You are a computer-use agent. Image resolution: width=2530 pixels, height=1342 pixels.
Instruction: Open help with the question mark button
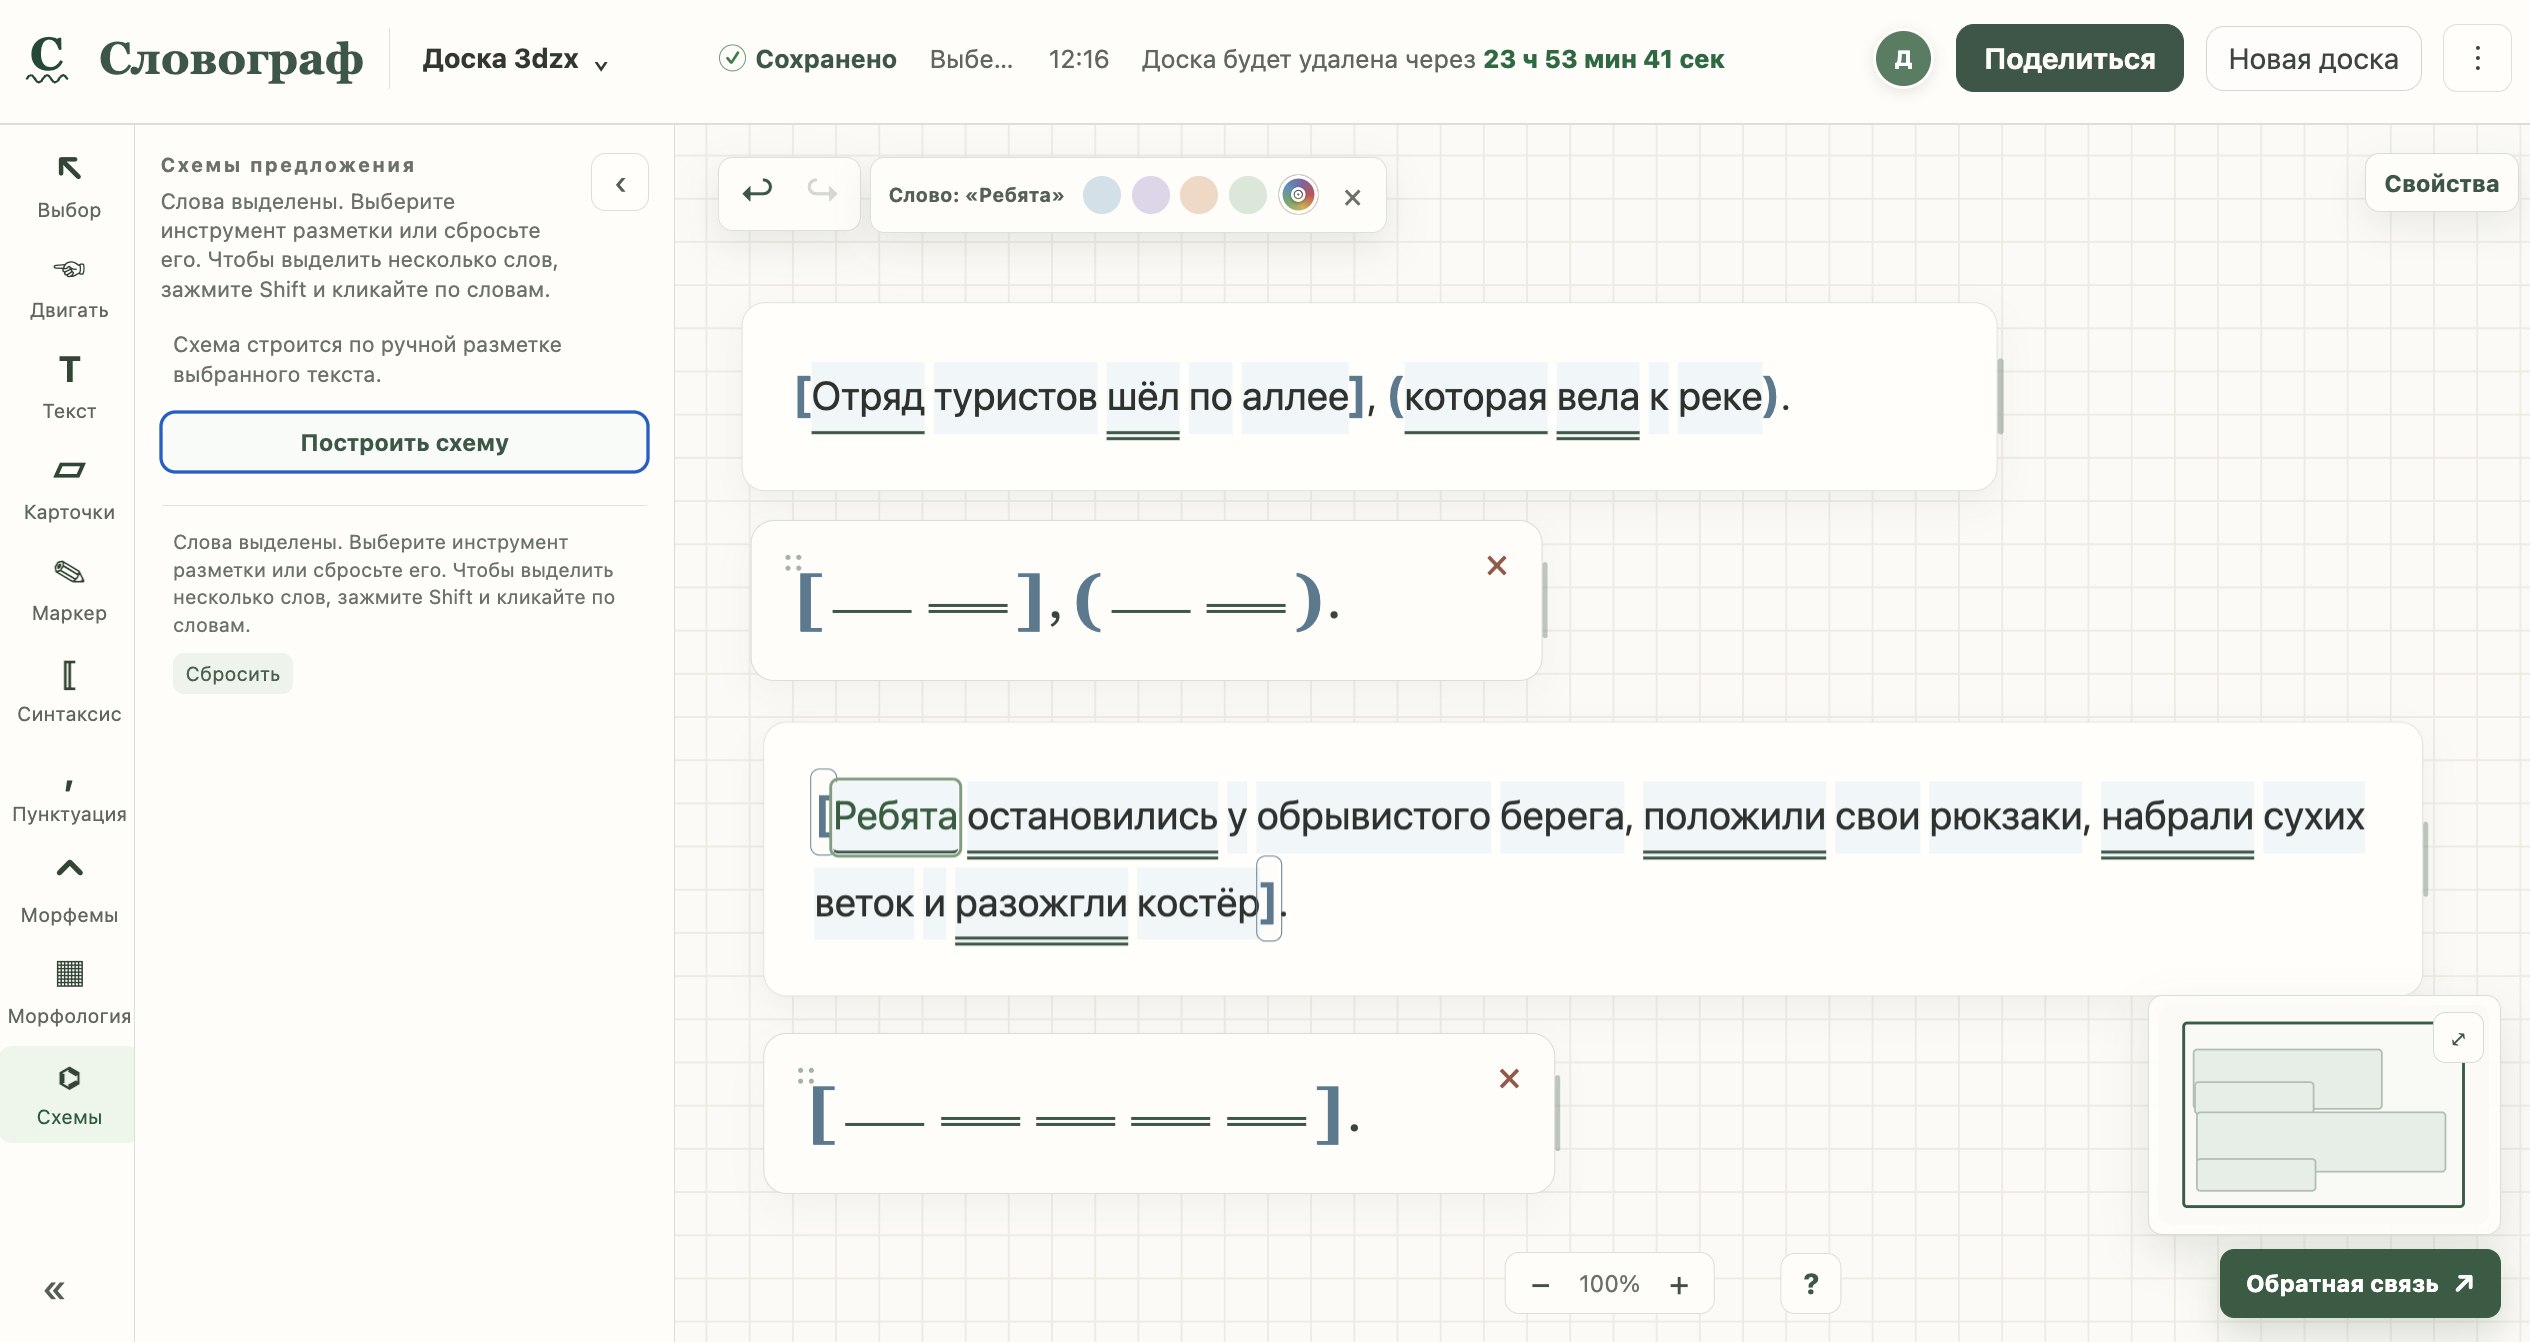coord(1810,1284)
